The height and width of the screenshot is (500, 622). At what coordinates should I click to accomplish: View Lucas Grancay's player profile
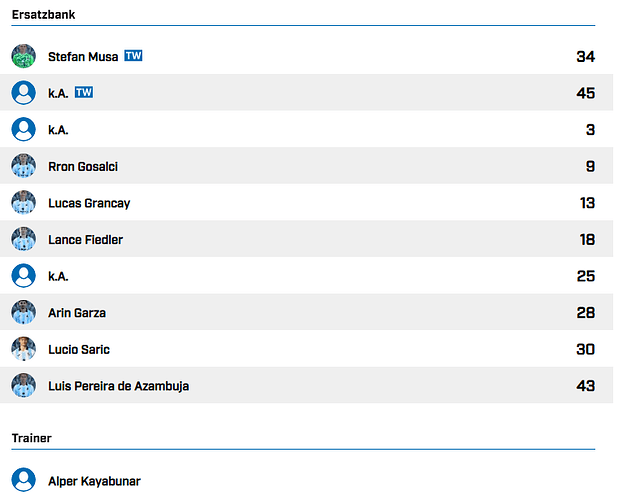pos(89,203)
